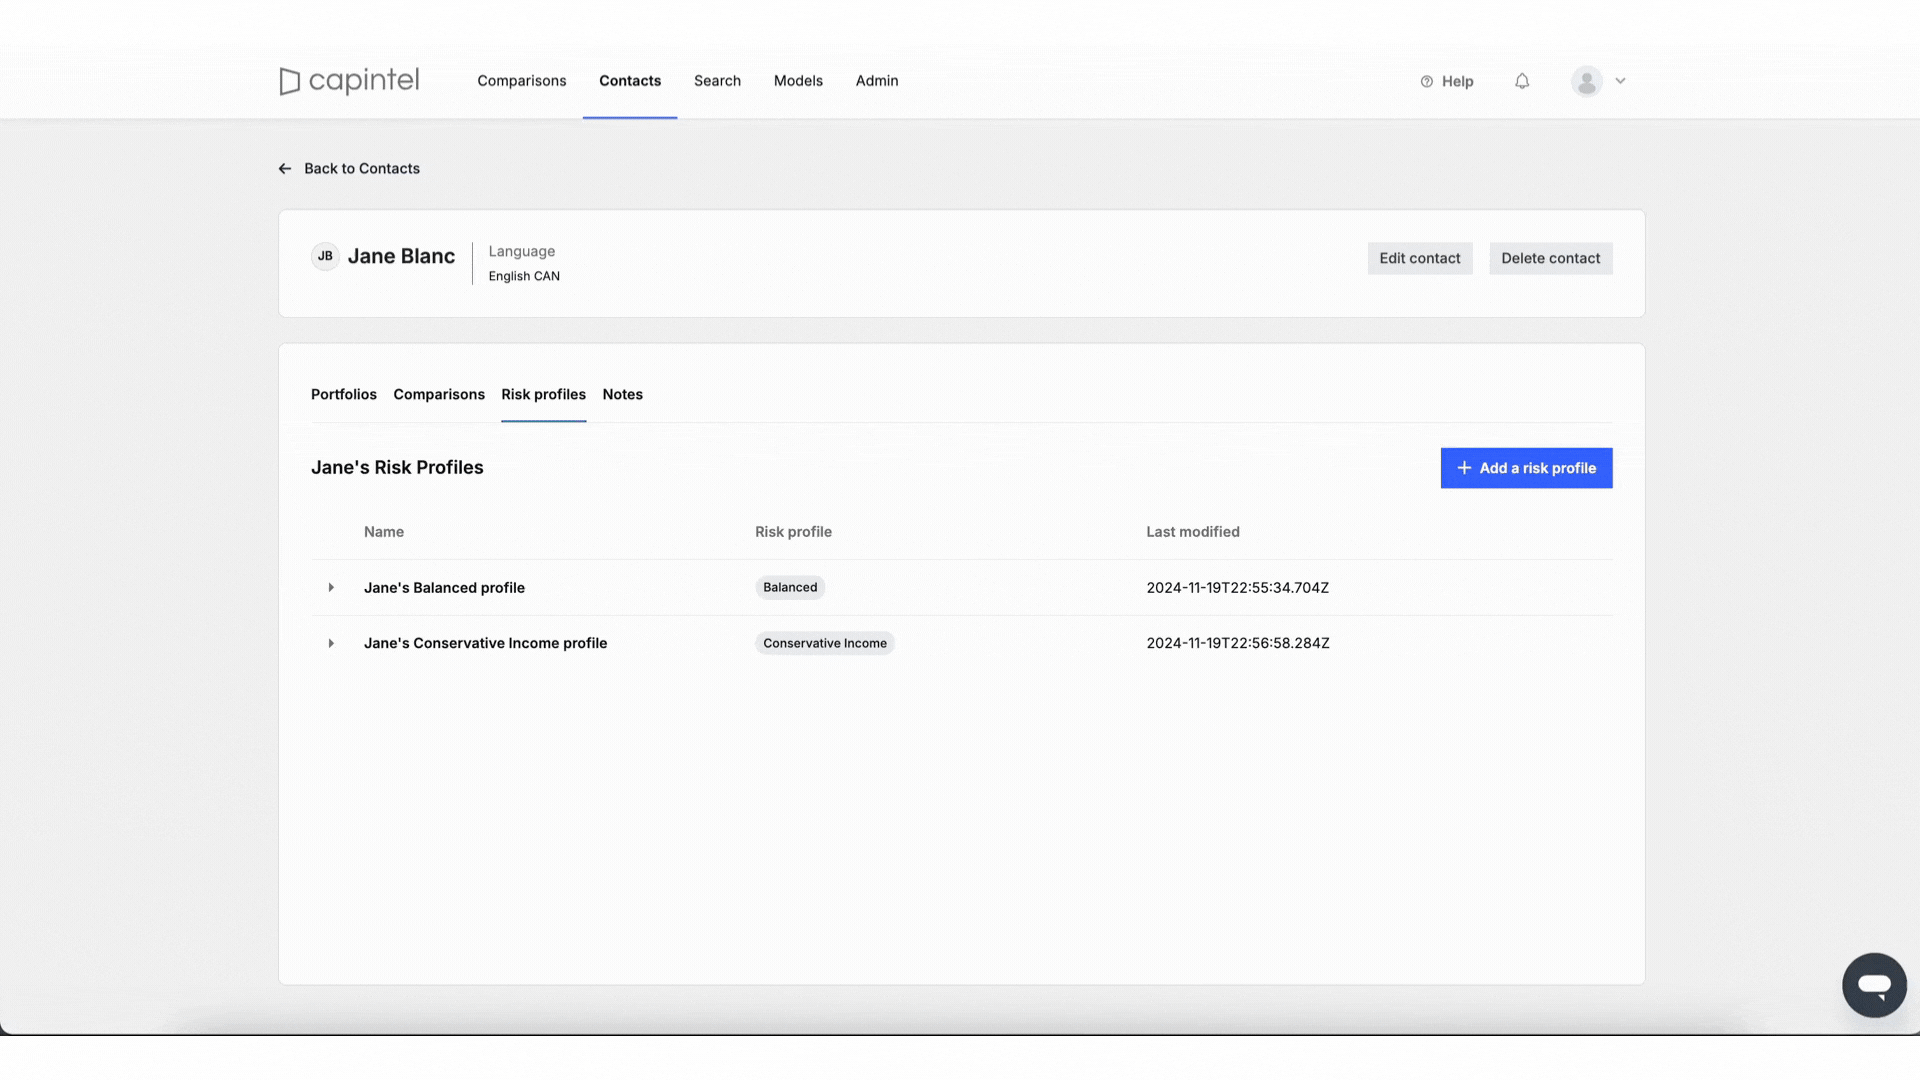Click the Jane Blanc contact name
Image resolution: width=1920 pixels, height=1080 pixels.
tap(401, 257)
